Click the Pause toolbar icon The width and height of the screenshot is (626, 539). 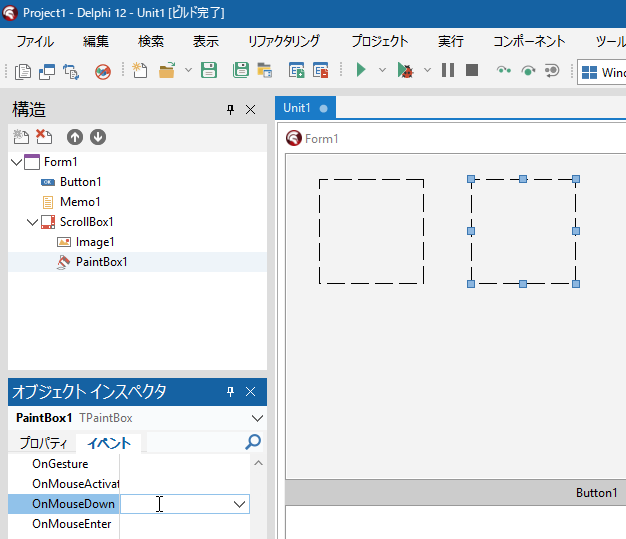(447, 70)
